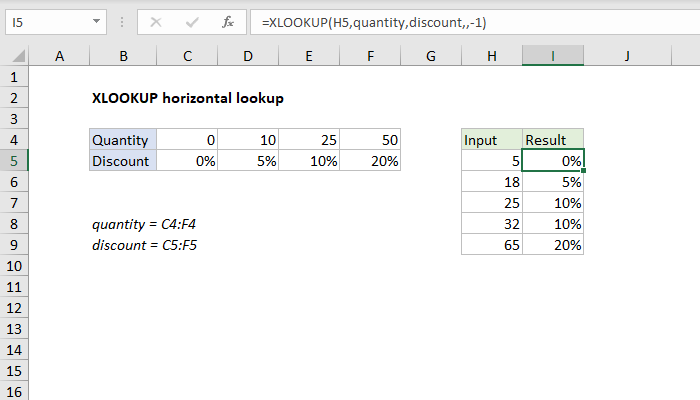Select row 3 header
The image size is (700, 400).
pos(14,119)
